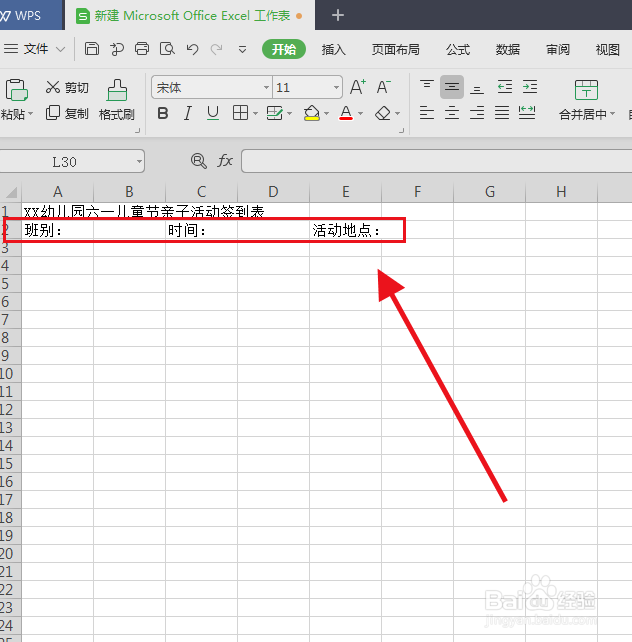The image size is (632, 642).
Task: Open the 文件 File menu
Action: 34,49
